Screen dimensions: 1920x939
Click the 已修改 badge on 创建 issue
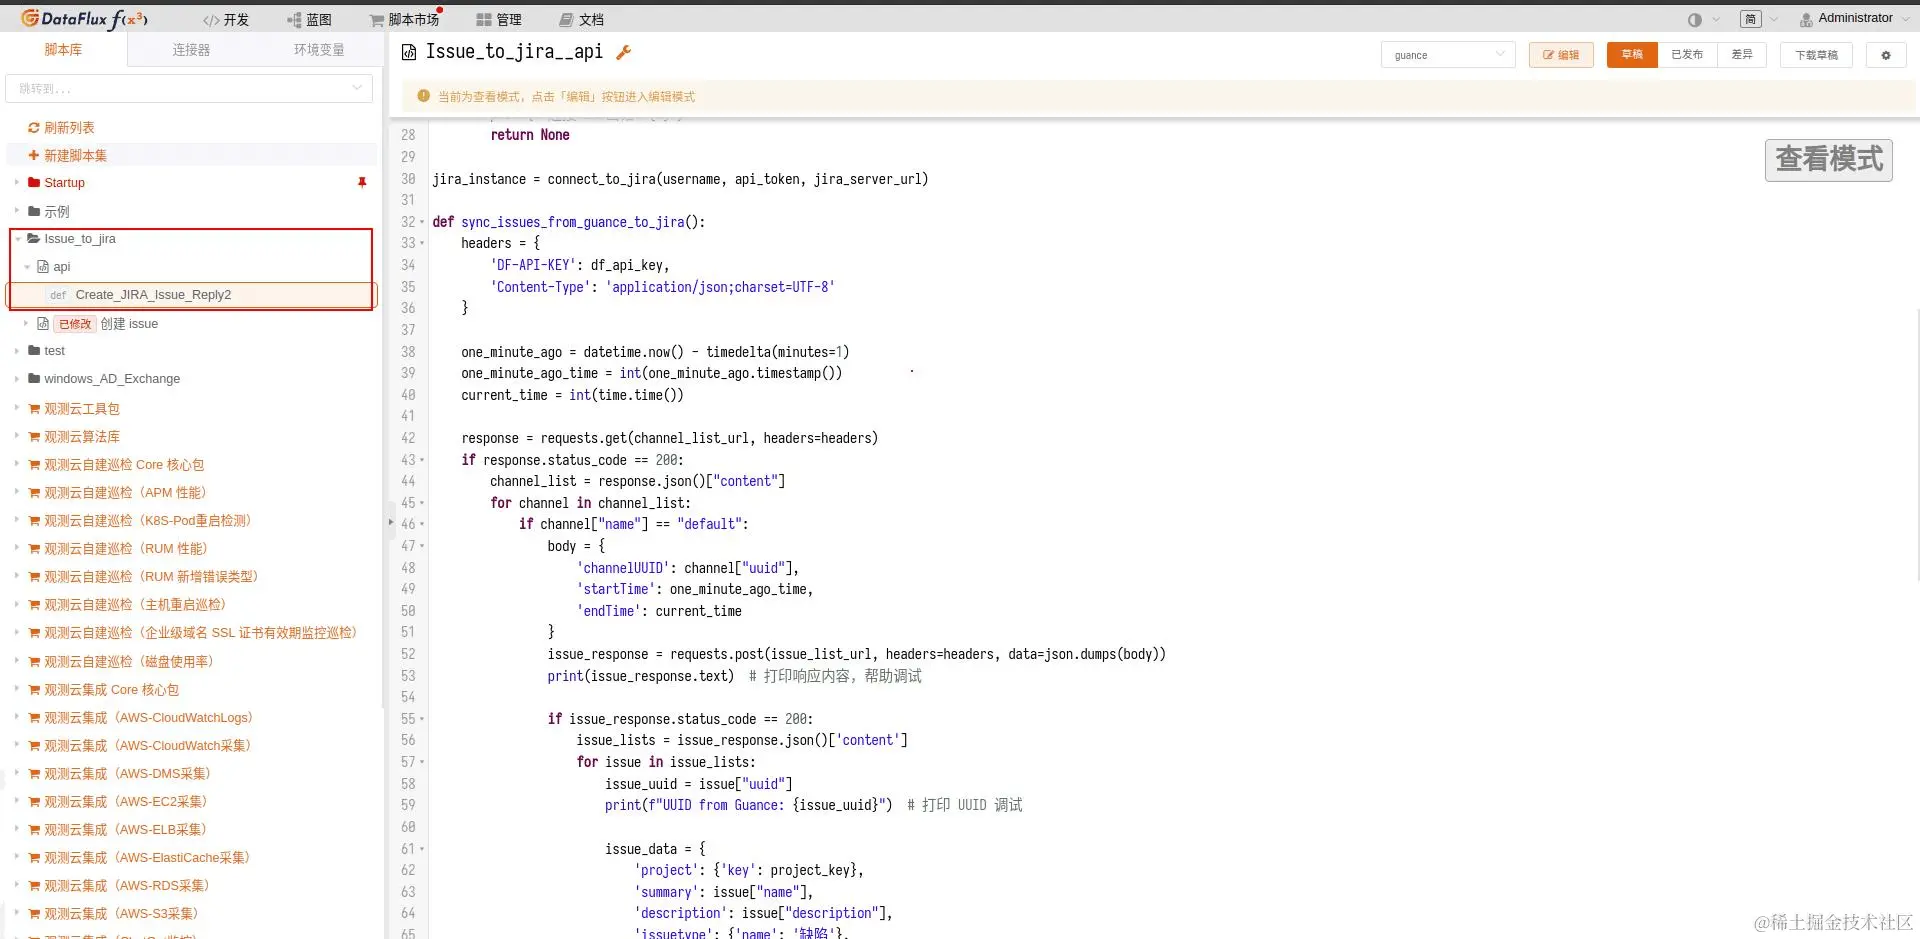pyautogui.click(x=75, y=324)
